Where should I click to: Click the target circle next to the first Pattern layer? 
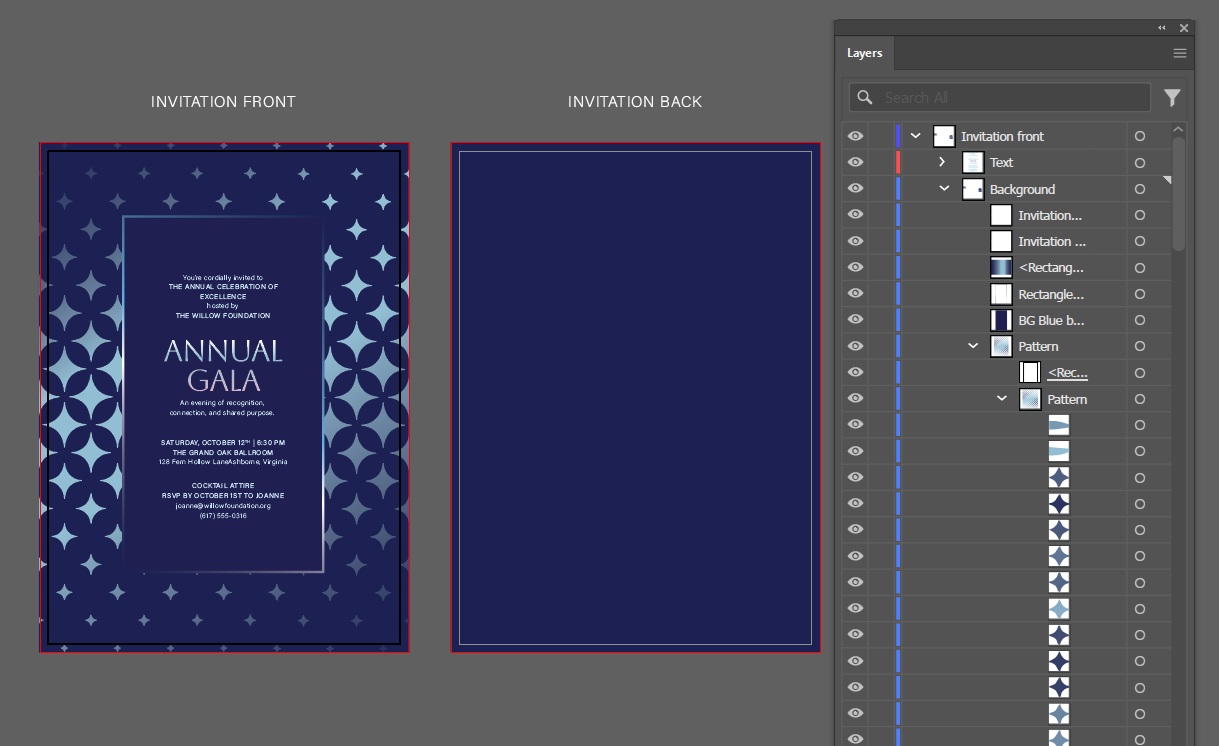(1139, 345)
